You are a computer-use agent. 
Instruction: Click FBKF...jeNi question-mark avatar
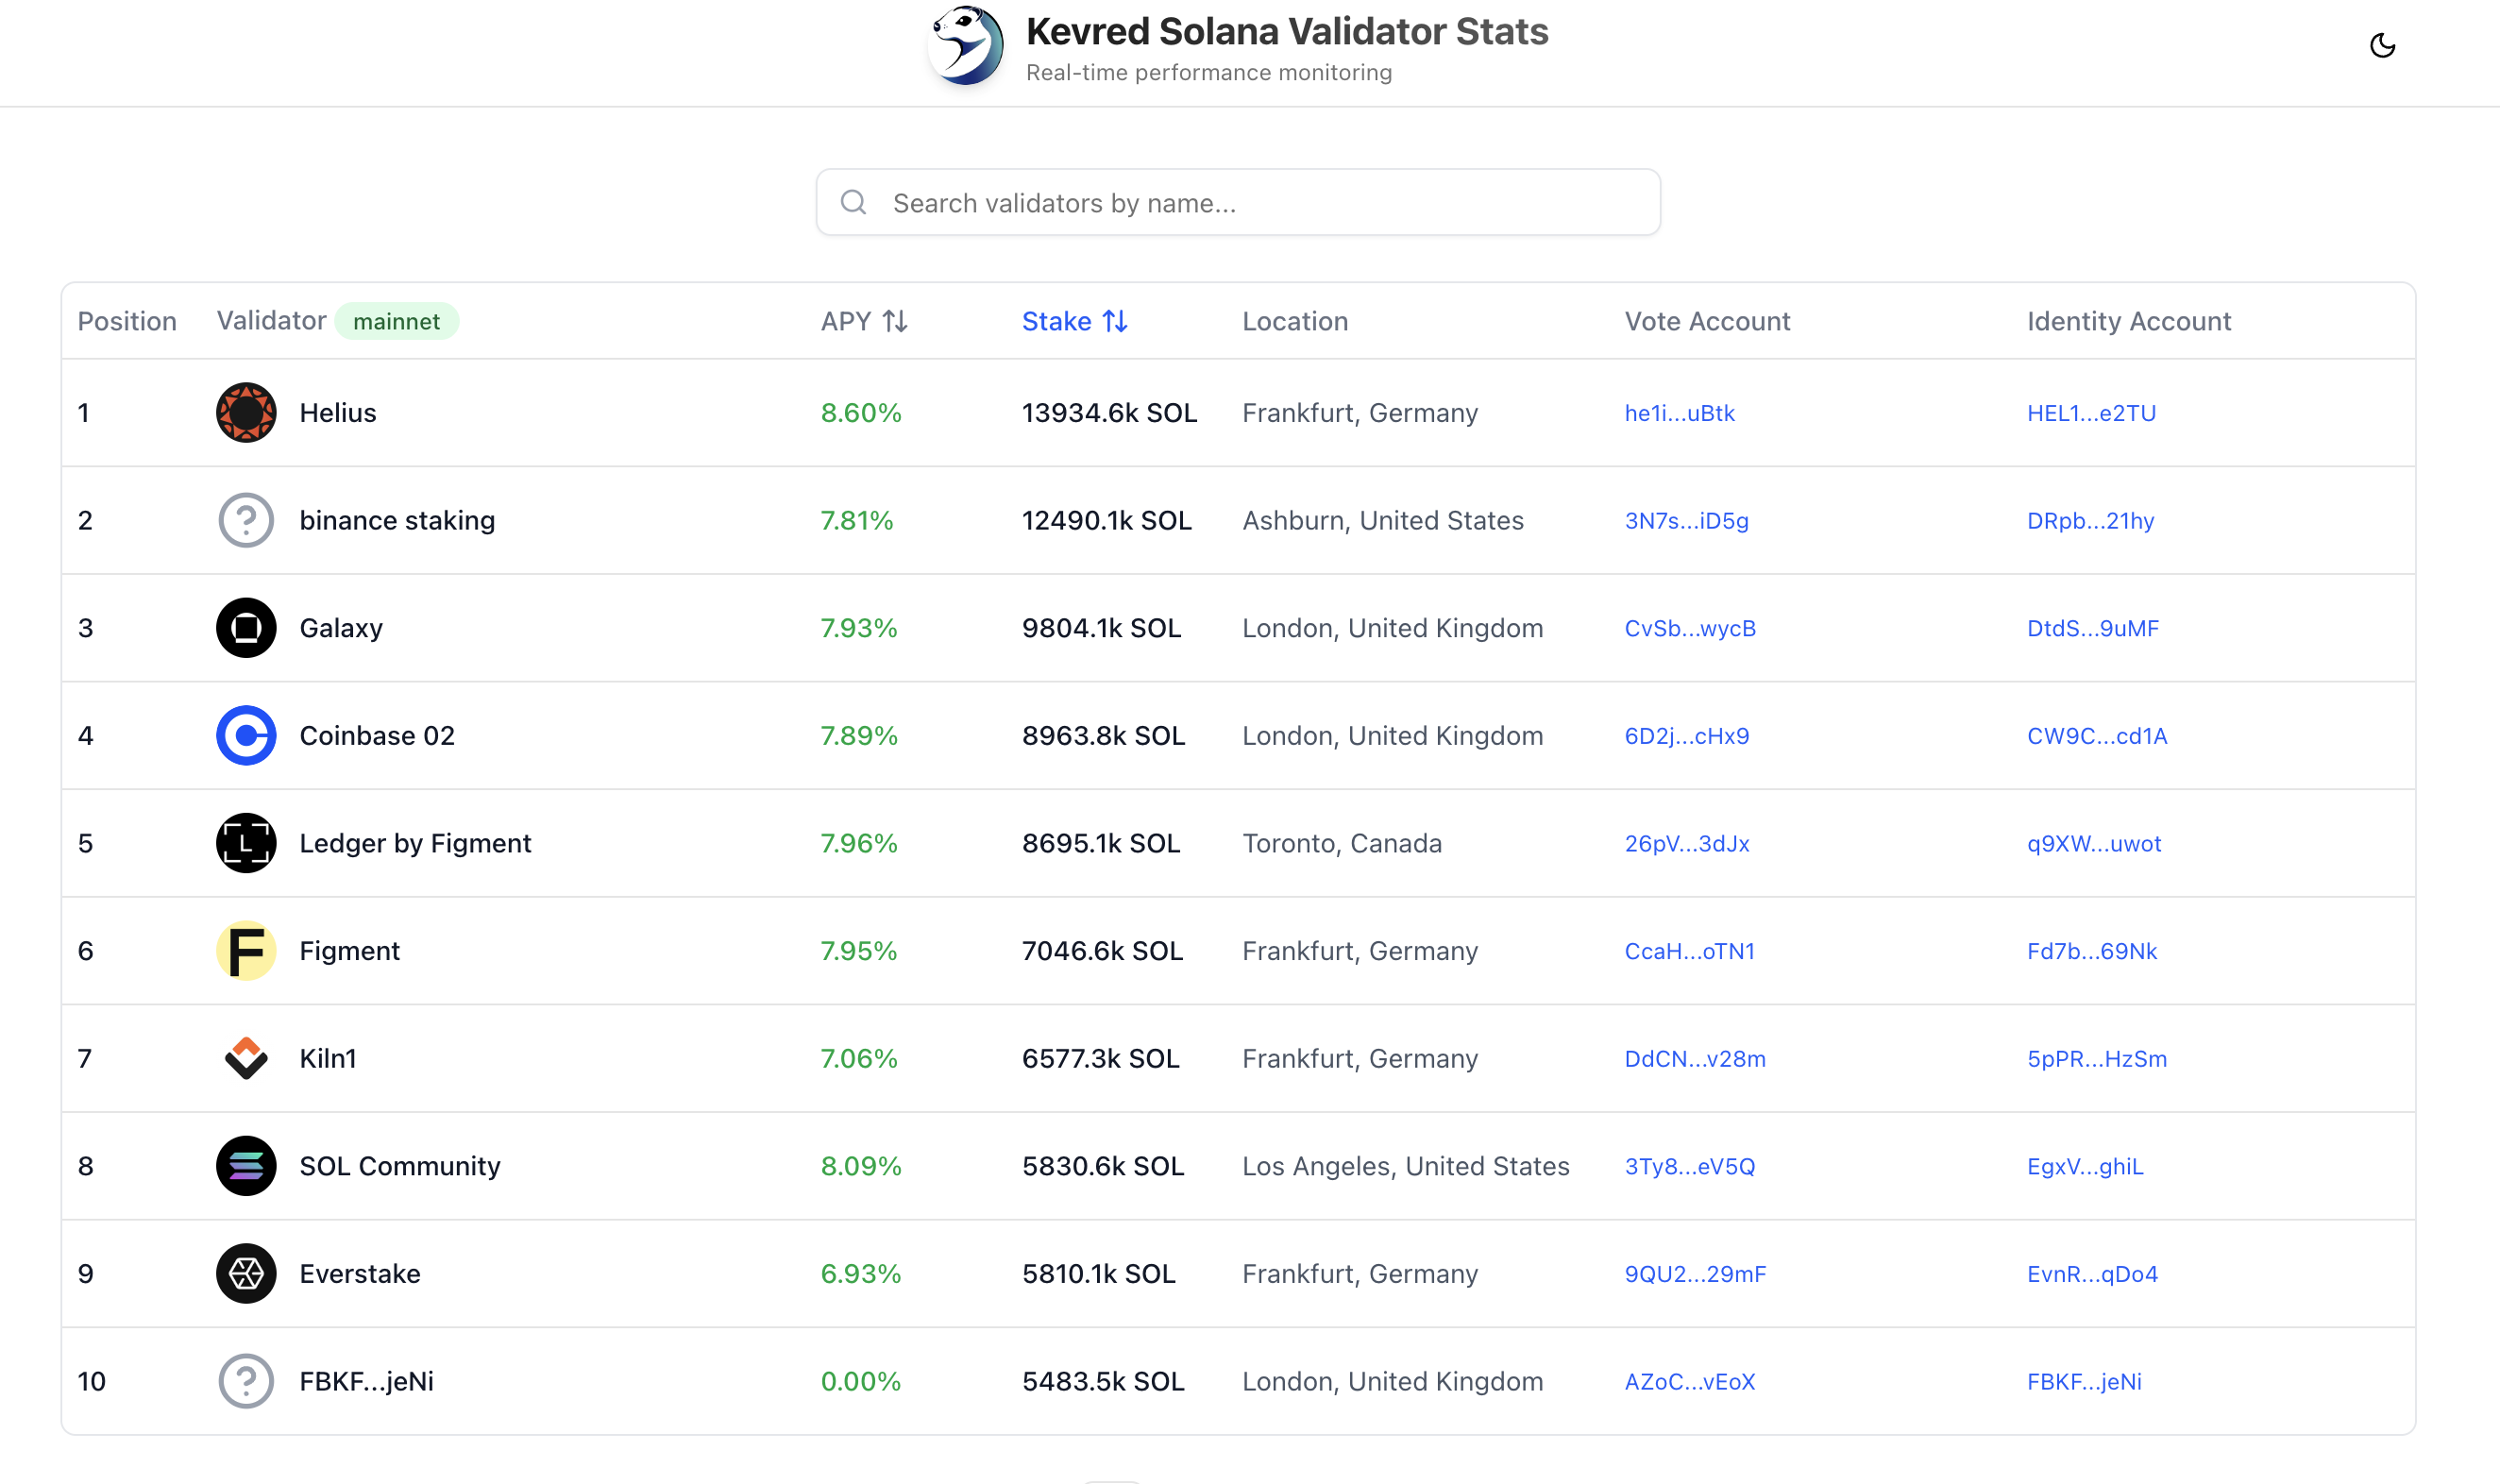coord(246,1381)
